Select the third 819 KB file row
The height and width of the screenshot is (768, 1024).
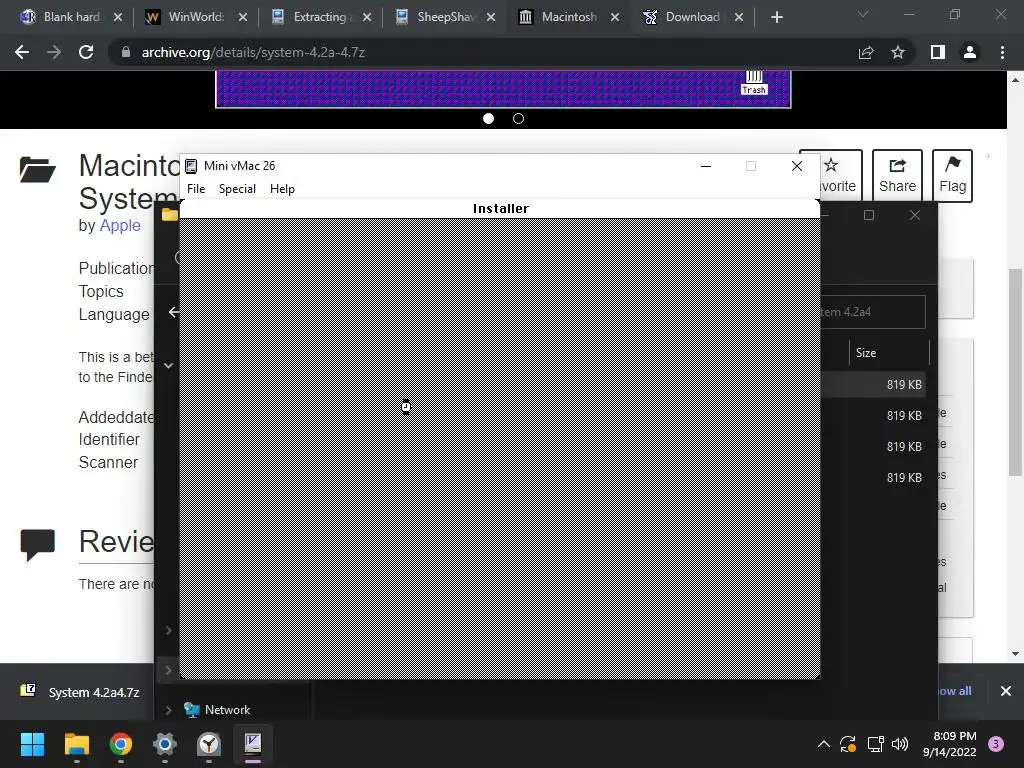pos(873,447)
